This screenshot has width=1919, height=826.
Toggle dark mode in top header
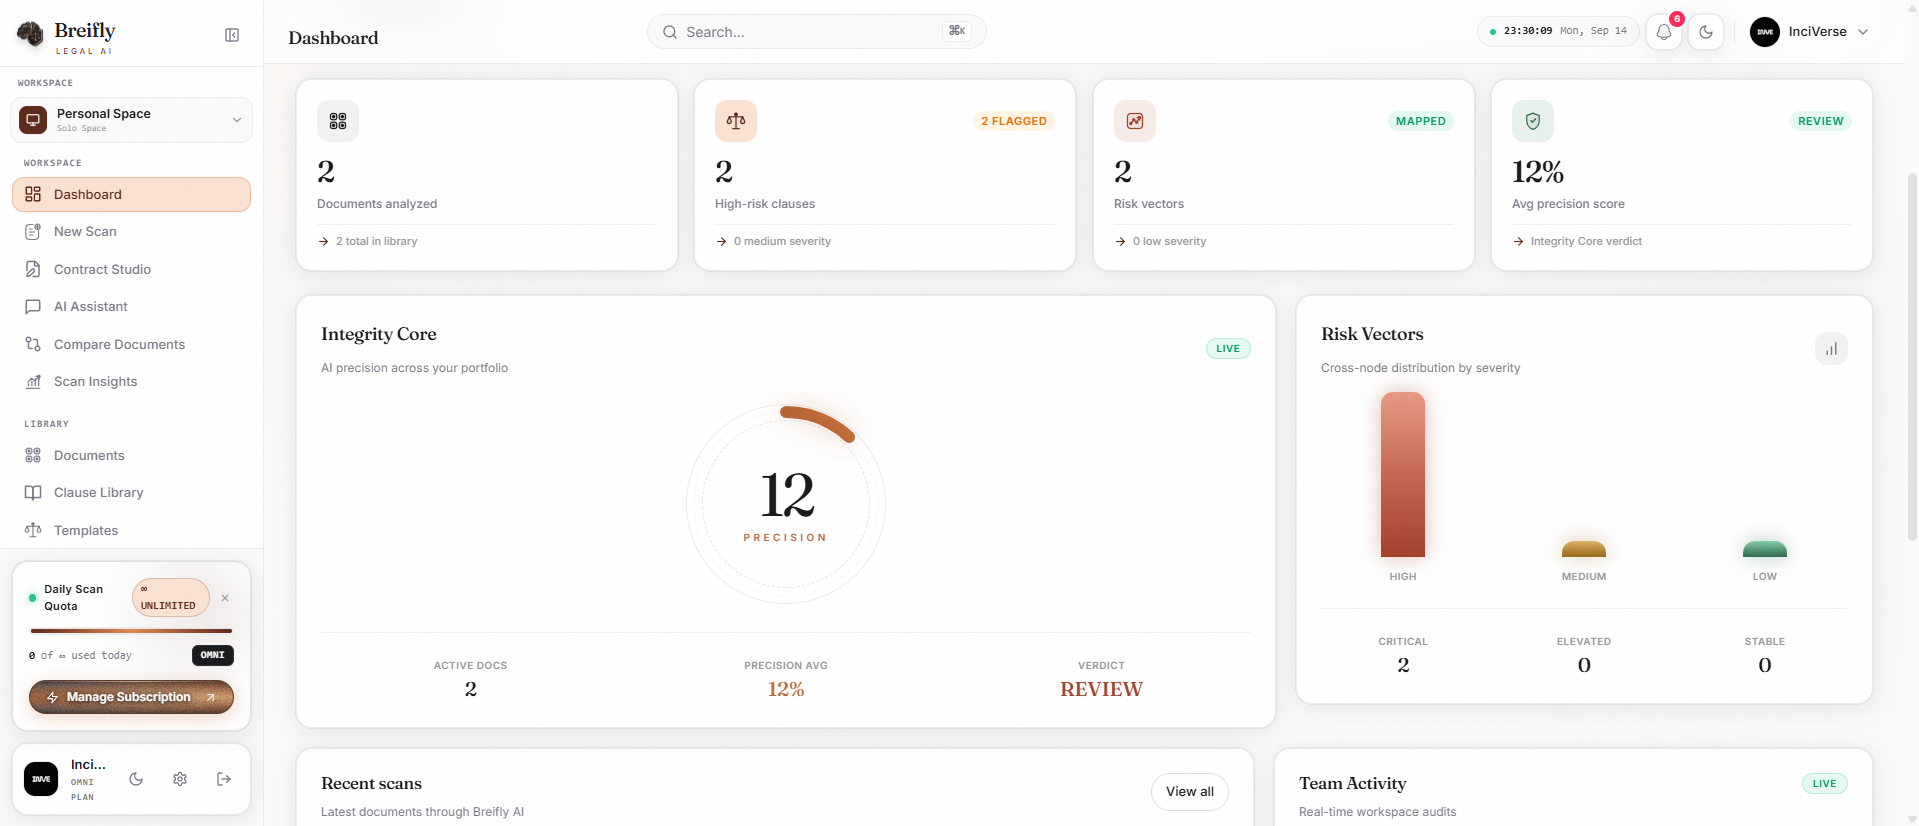(x=1706, y=32)
